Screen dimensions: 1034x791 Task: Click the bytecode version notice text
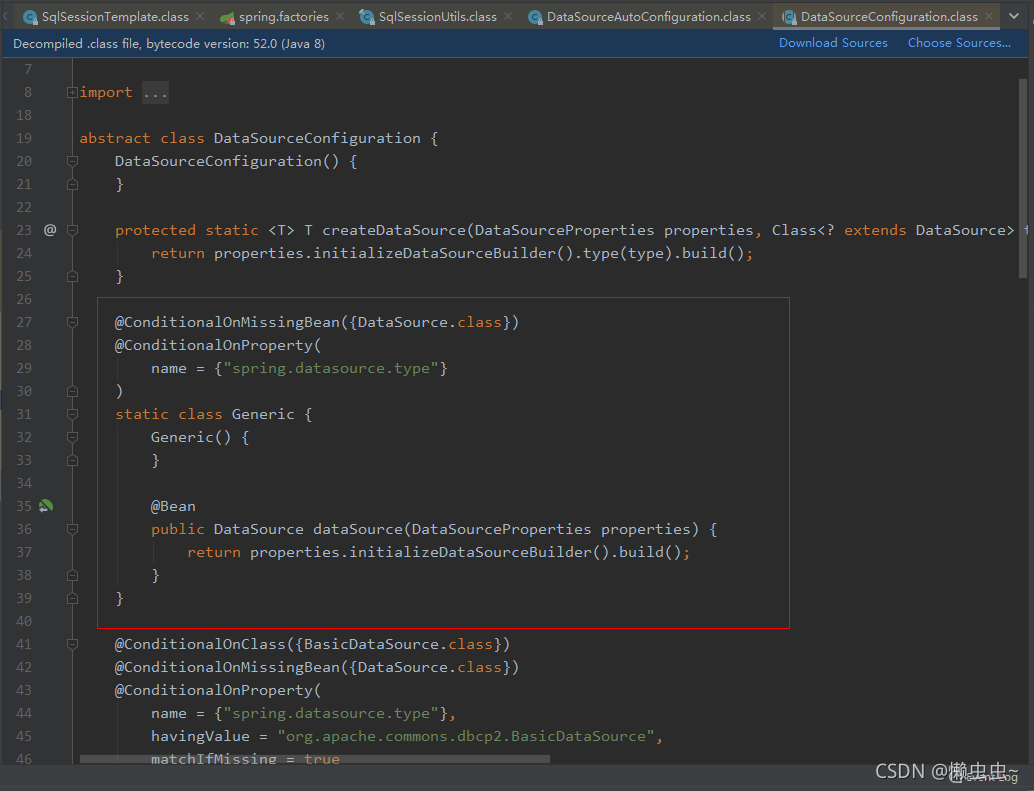pos(169,44)
